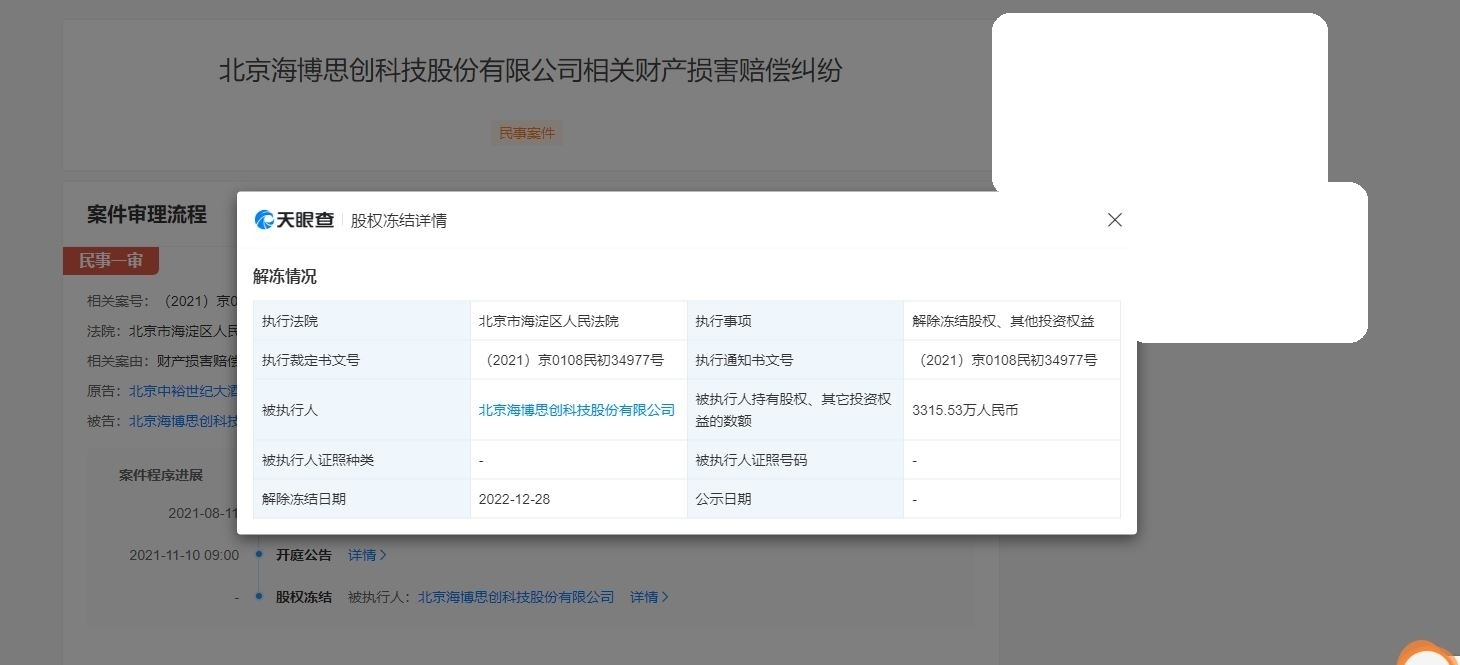Select amount 3315.53万人民币
This screenshot has height=665, width=1460.
(965, 410)
